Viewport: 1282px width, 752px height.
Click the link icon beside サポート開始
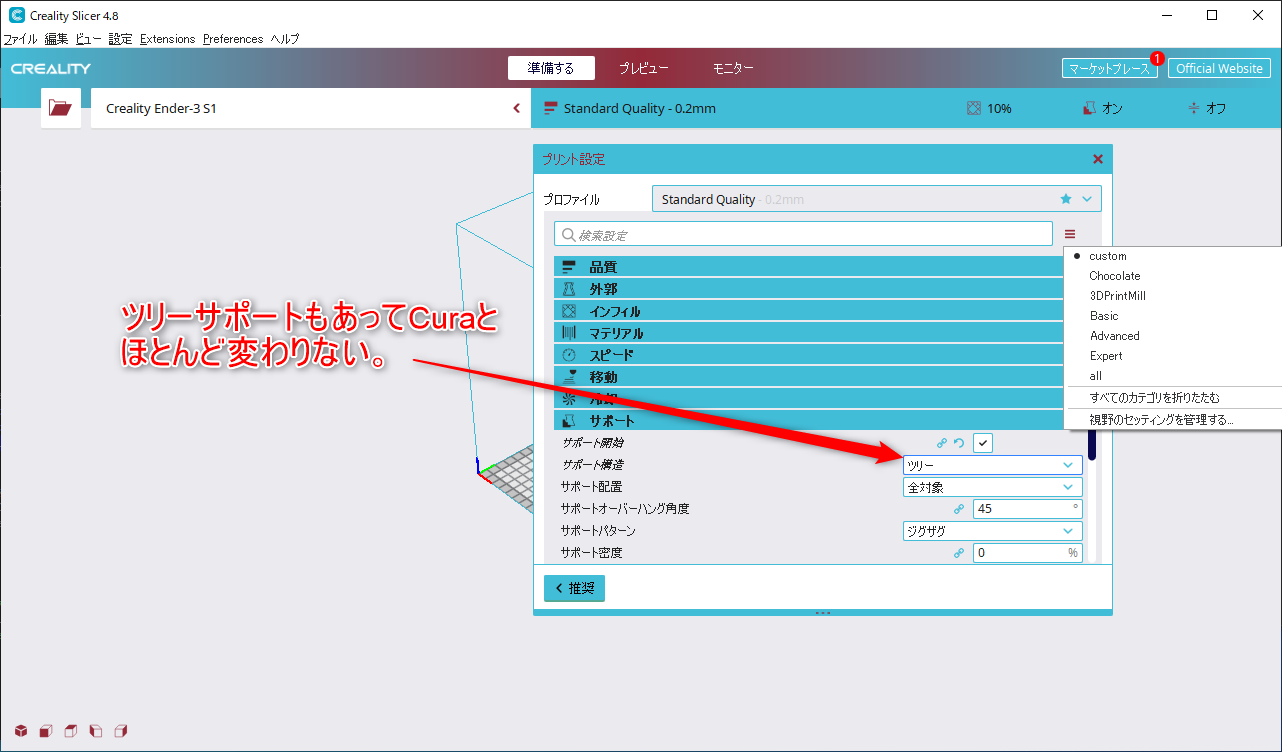(942, 443)
